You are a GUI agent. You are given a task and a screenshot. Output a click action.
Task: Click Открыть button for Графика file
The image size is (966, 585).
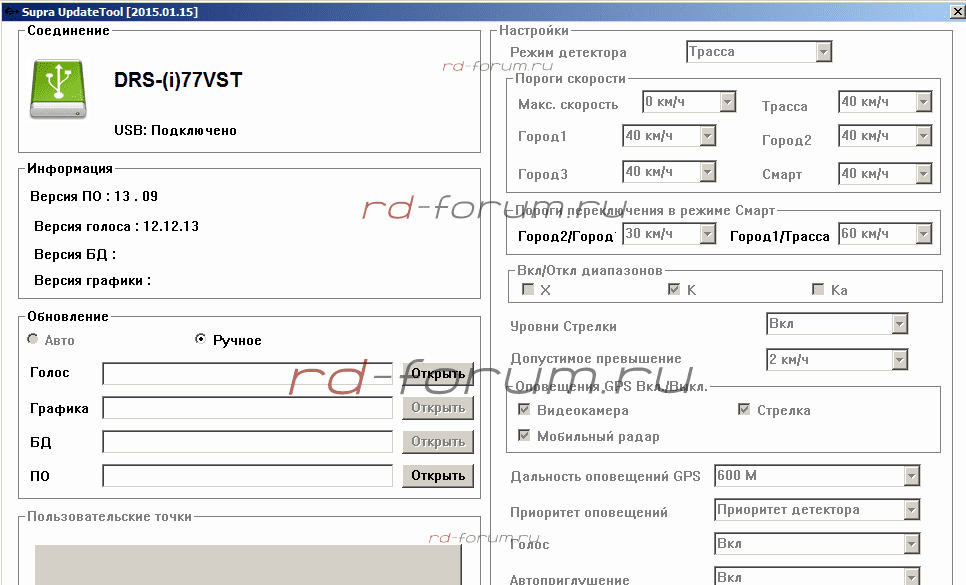[438, 408]
